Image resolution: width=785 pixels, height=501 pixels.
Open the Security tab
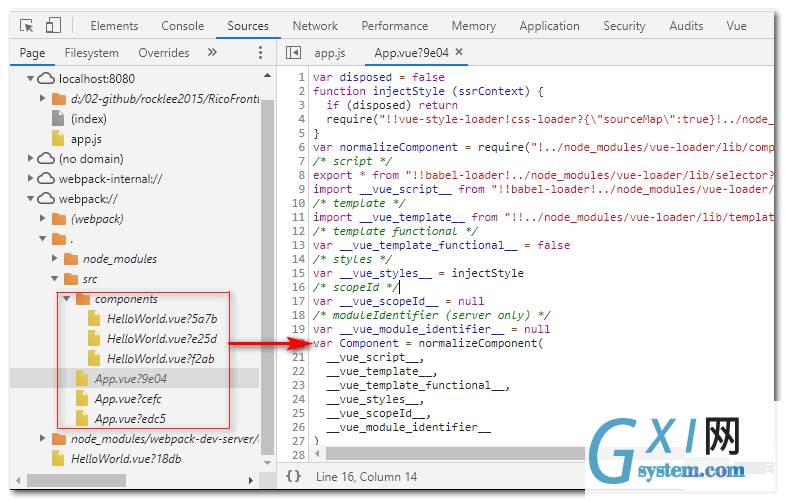624,26
